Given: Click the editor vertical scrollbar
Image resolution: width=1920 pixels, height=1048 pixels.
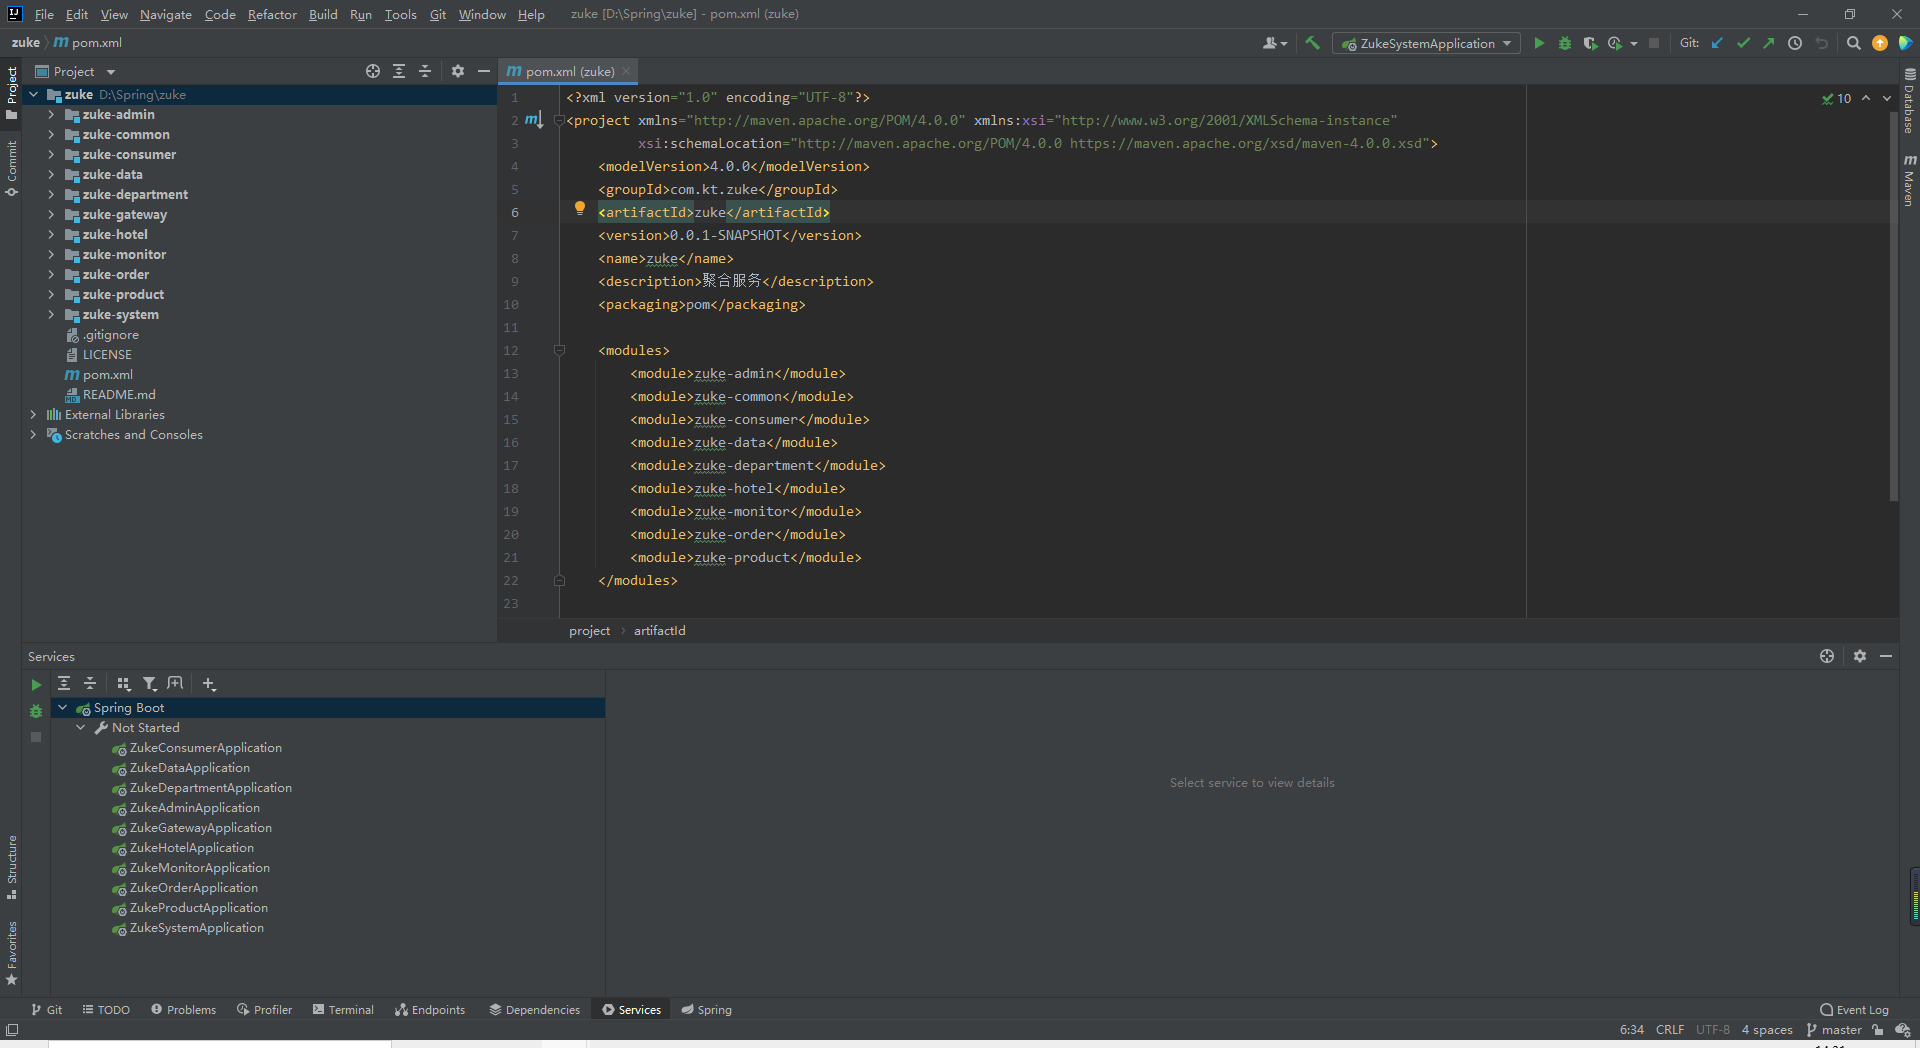Looking at the screenshot, I should [x=1893, y=305].
